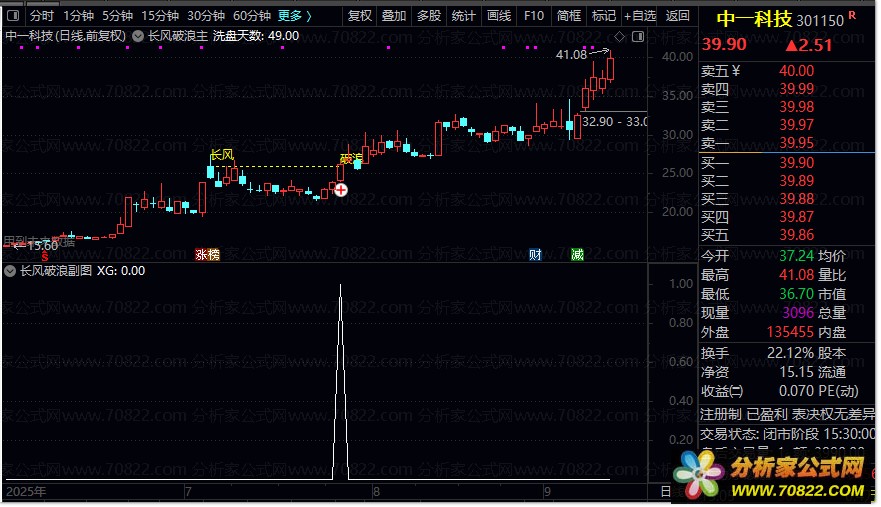The width and height of the screenshot is (881, 507).
Task: Click the 买二 price 39.89
Action: pos(796,181)
